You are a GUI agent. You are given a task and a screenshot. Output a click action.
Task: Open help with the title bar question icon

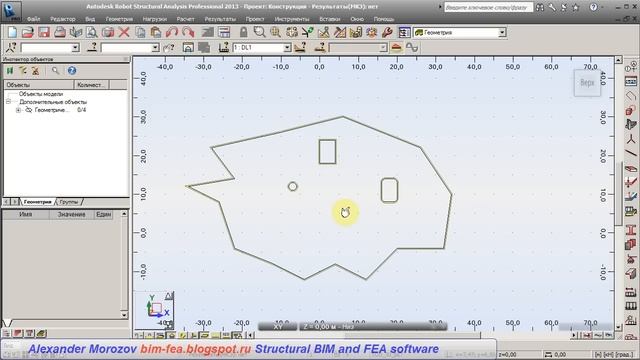click(594, 7)
